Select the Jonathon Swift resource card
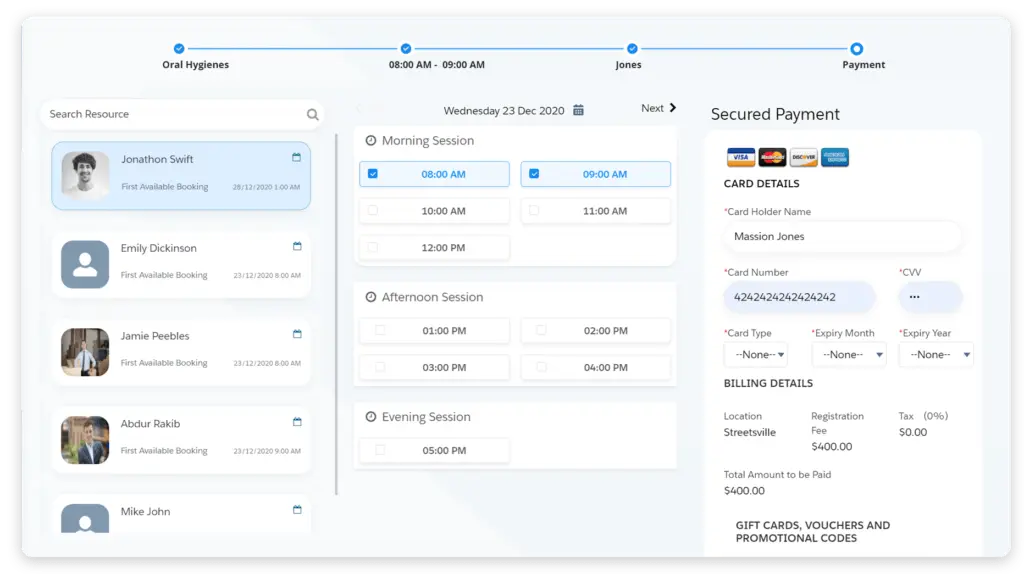1024x574 pixels. coord(181,176)
